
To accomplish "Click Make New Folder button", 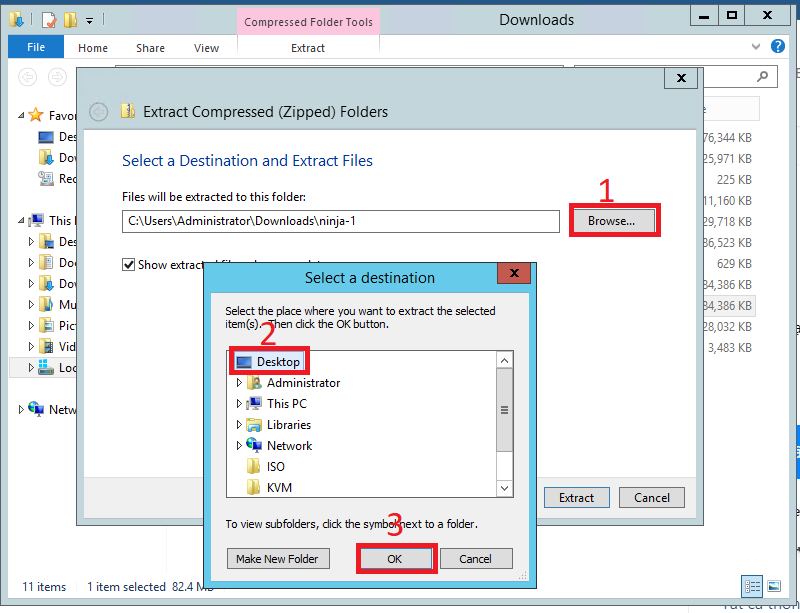I will (x=277, y=559).
